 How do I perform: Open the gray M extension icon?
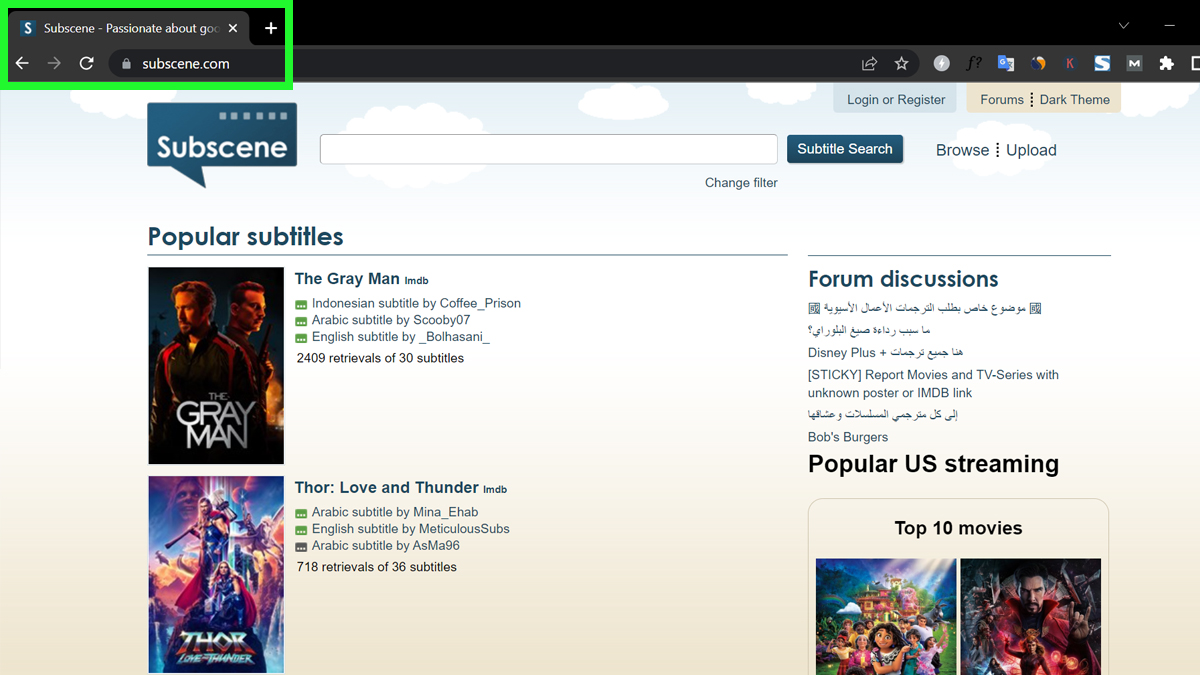coord(1134,63)
